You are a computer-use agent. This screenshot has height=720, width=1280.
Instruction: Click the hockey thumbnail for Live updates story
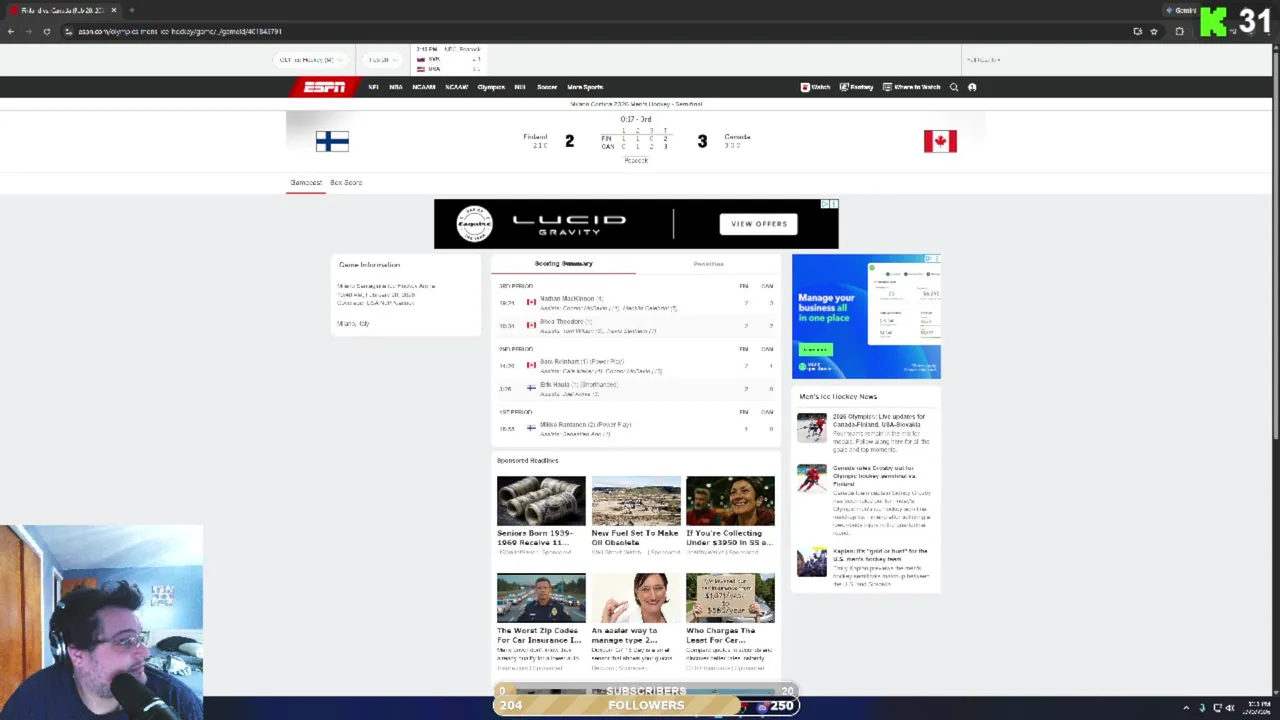click(x=812, y=427)
